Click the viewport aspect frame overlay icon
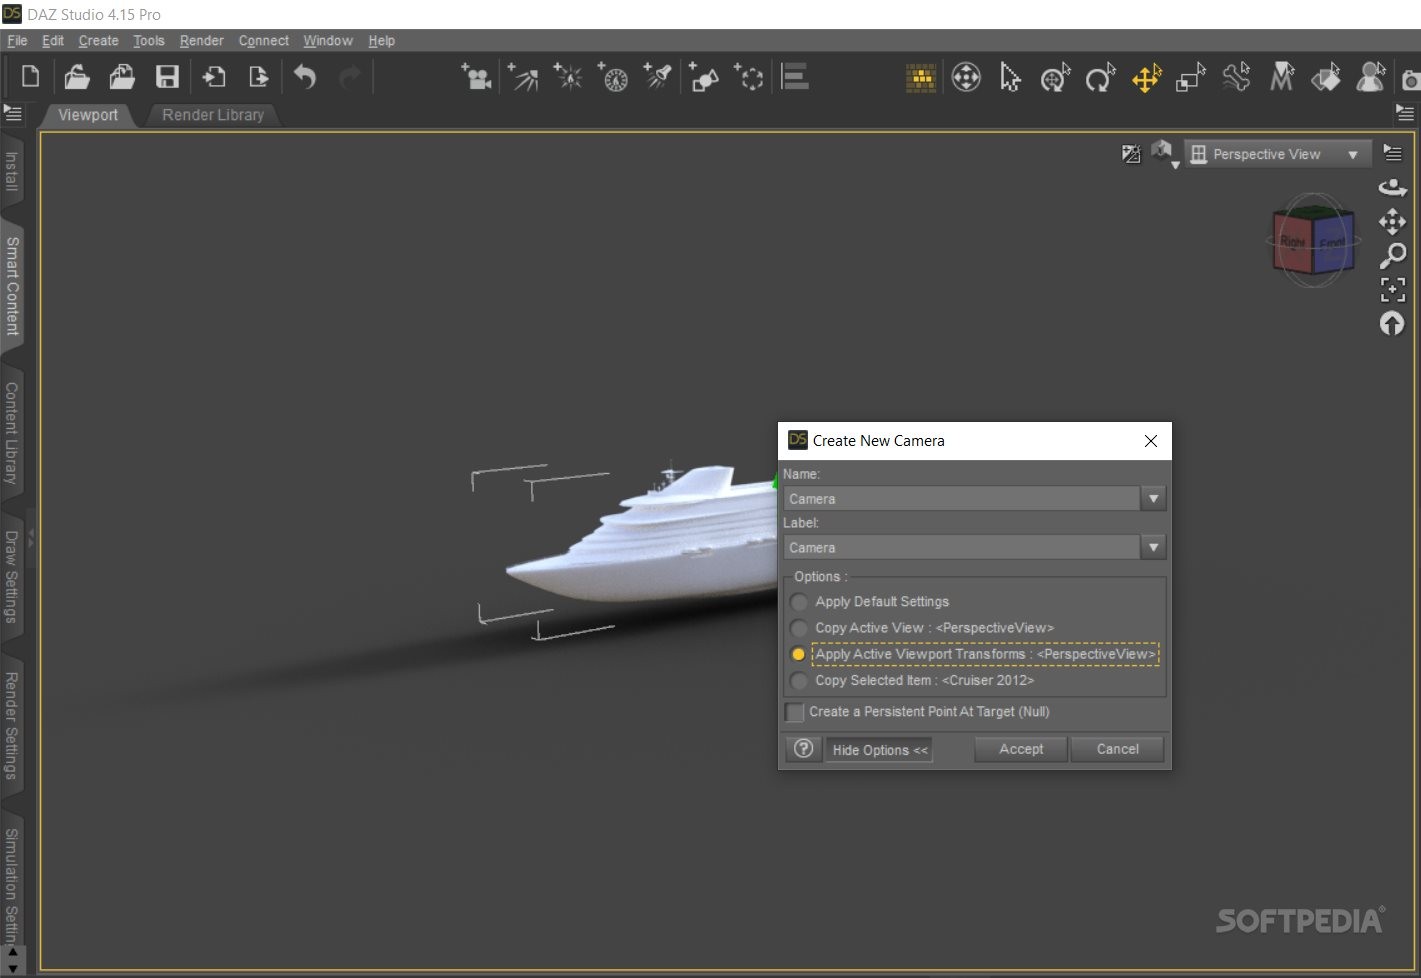The image size is (1421, 978). (x=1131, y=154)
